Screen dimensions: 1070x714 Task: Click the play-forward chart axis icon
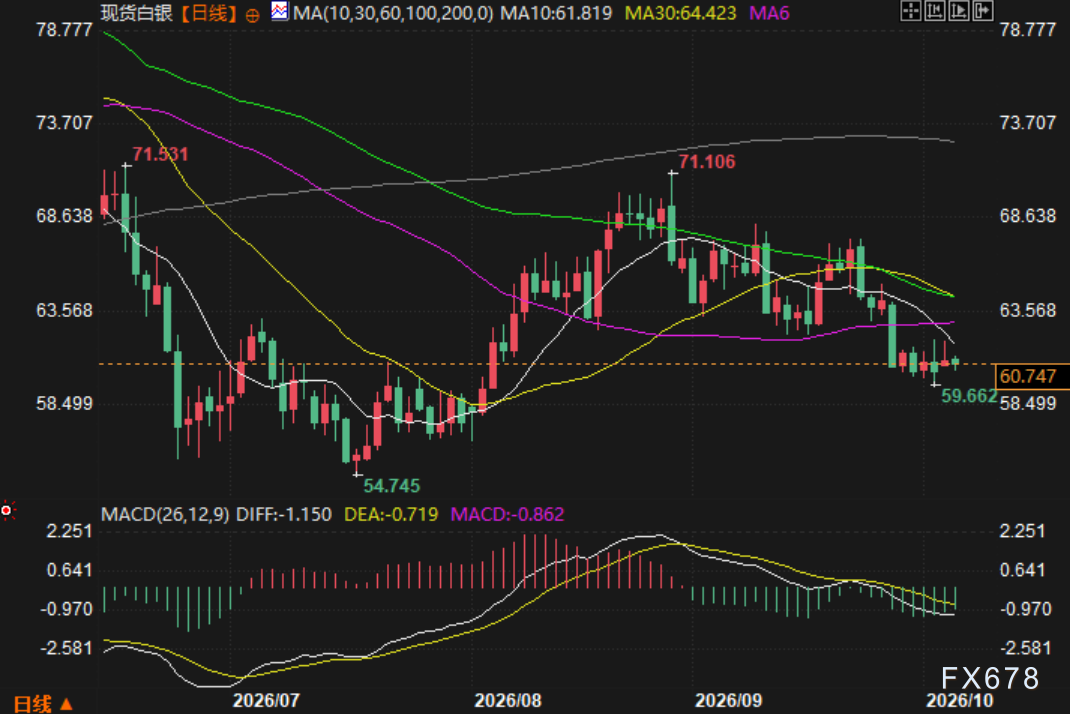click(x=958, y=10)
